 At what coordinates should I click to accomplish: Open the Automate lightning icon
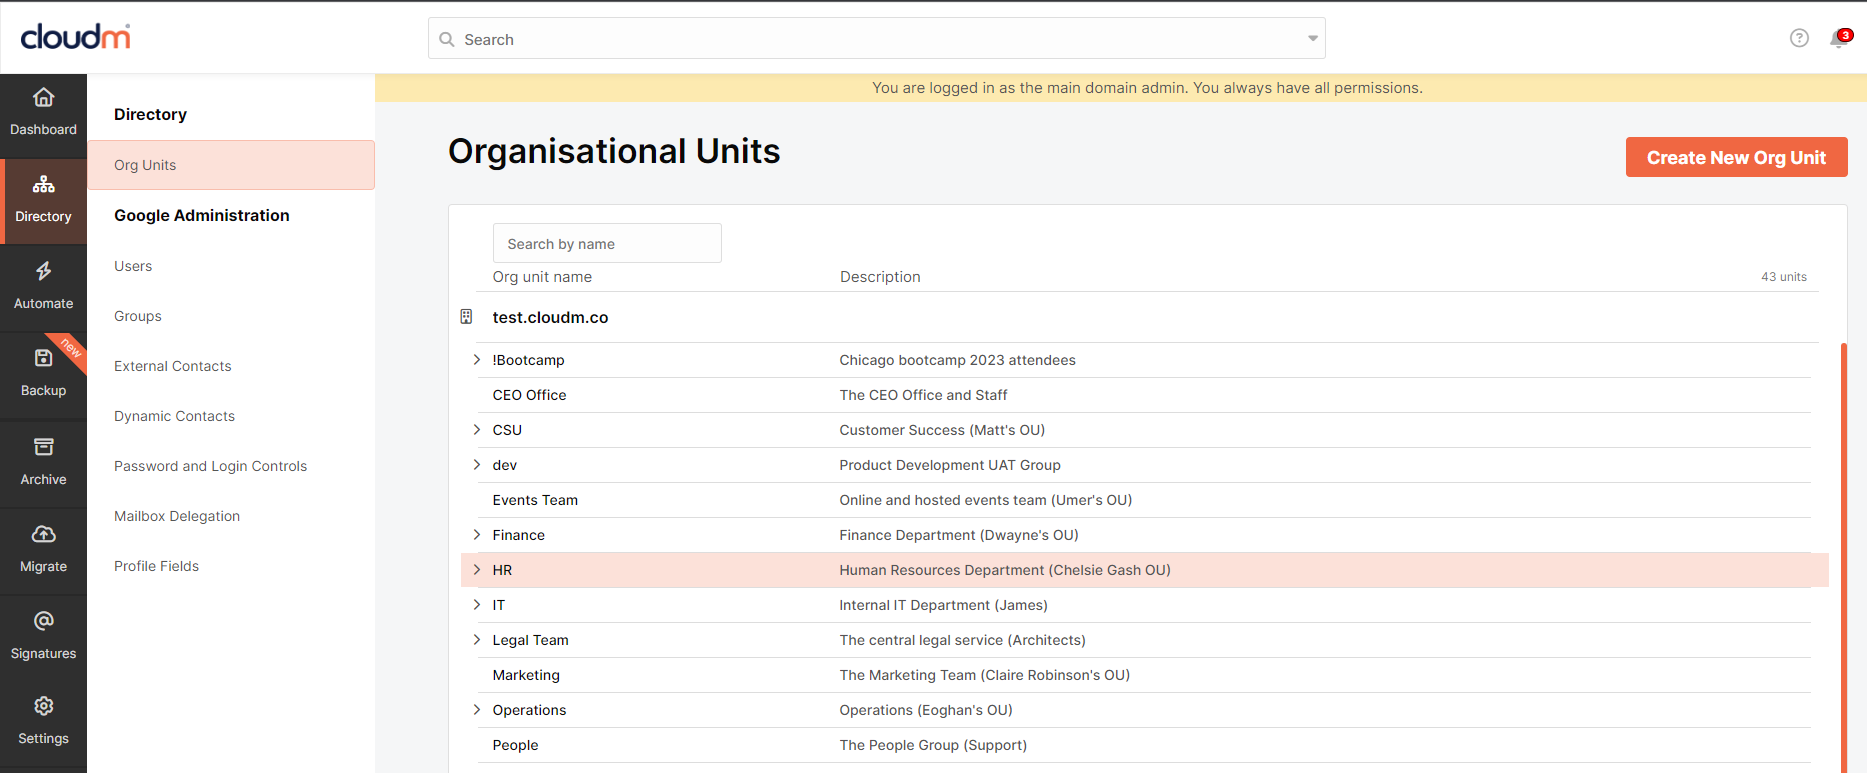tap(43, 271)
